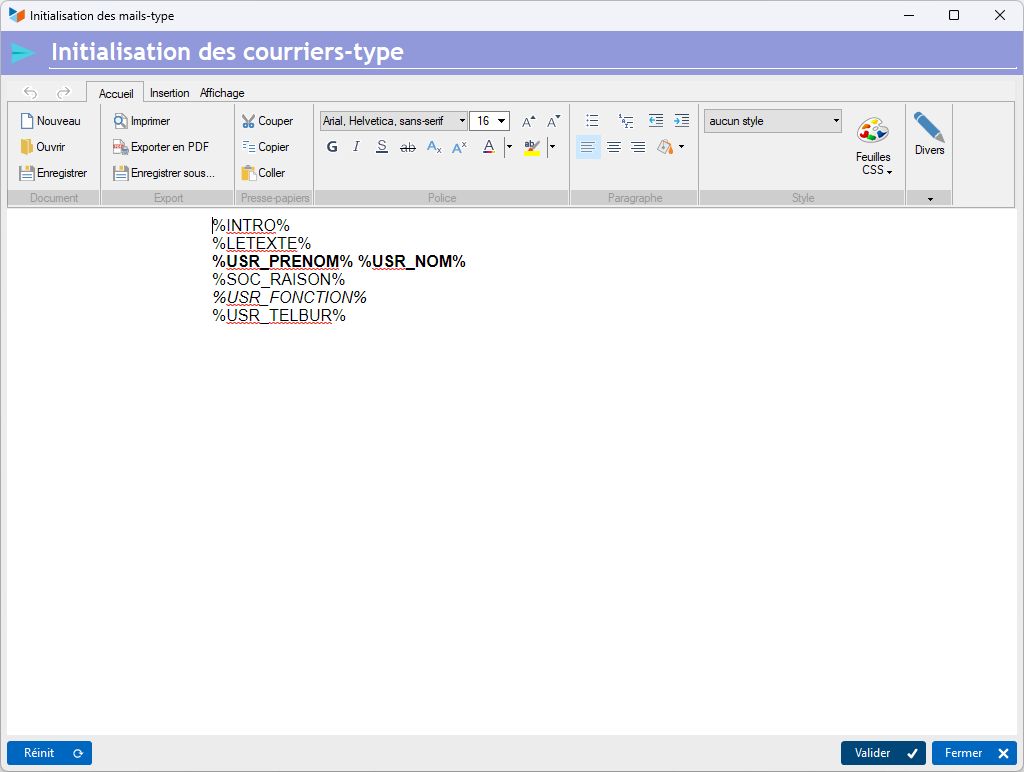The height and width of the screenshot is (772, 1024).
Task: Open the Affichage tab
Action: pos(222,93)
